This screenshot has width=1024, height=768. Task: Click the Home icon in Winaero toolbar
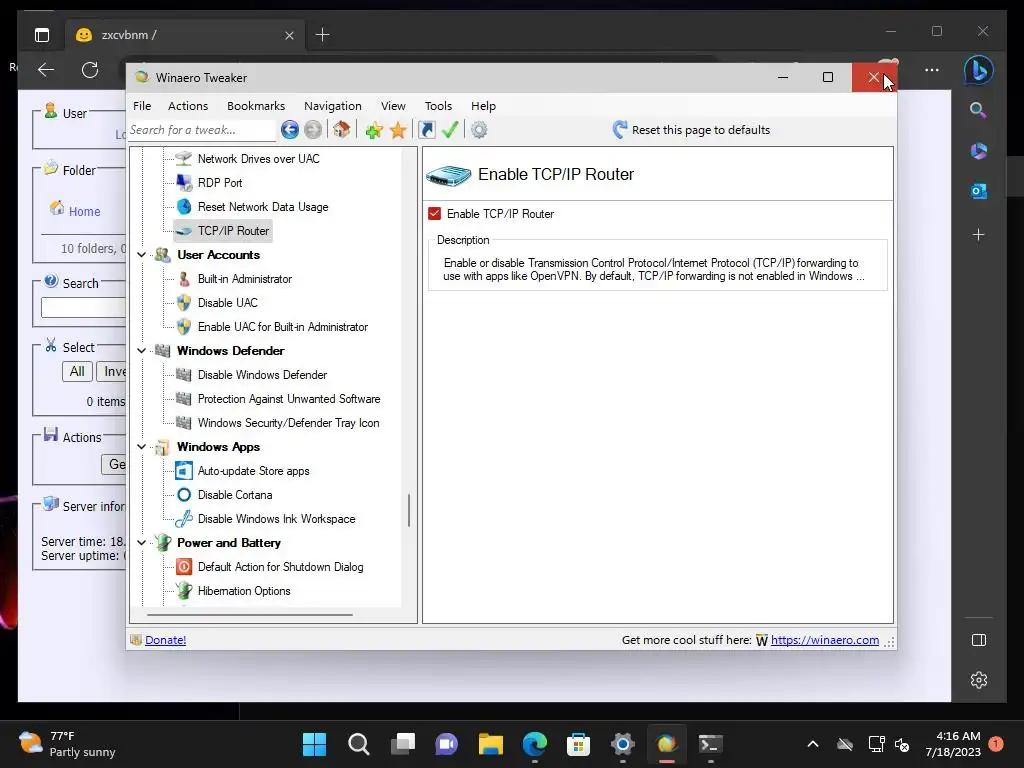click(341, 129)
